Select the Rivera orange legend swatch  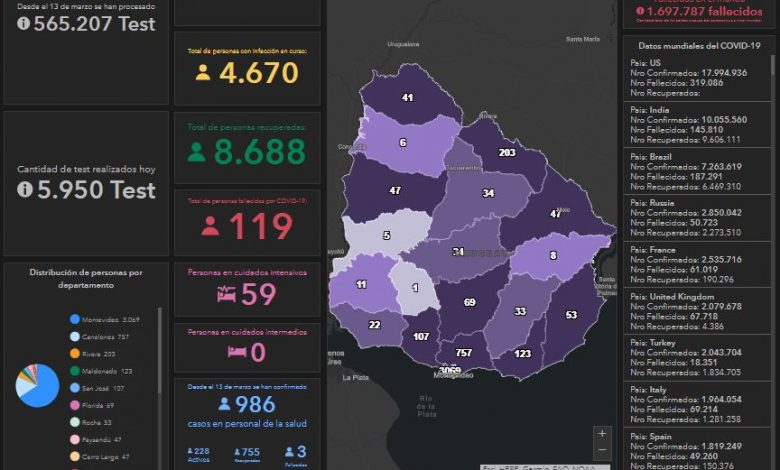click(75, 353)
